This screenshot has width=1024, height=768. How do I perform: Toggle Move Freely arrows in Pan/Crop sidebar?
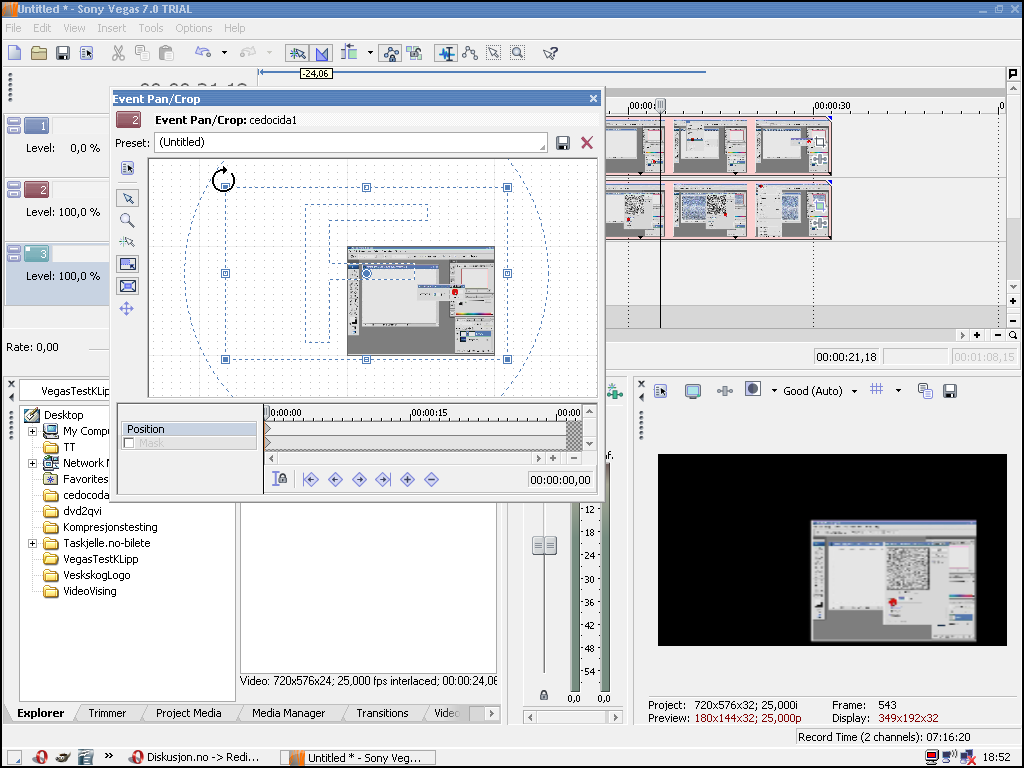[x=127, y=309]
